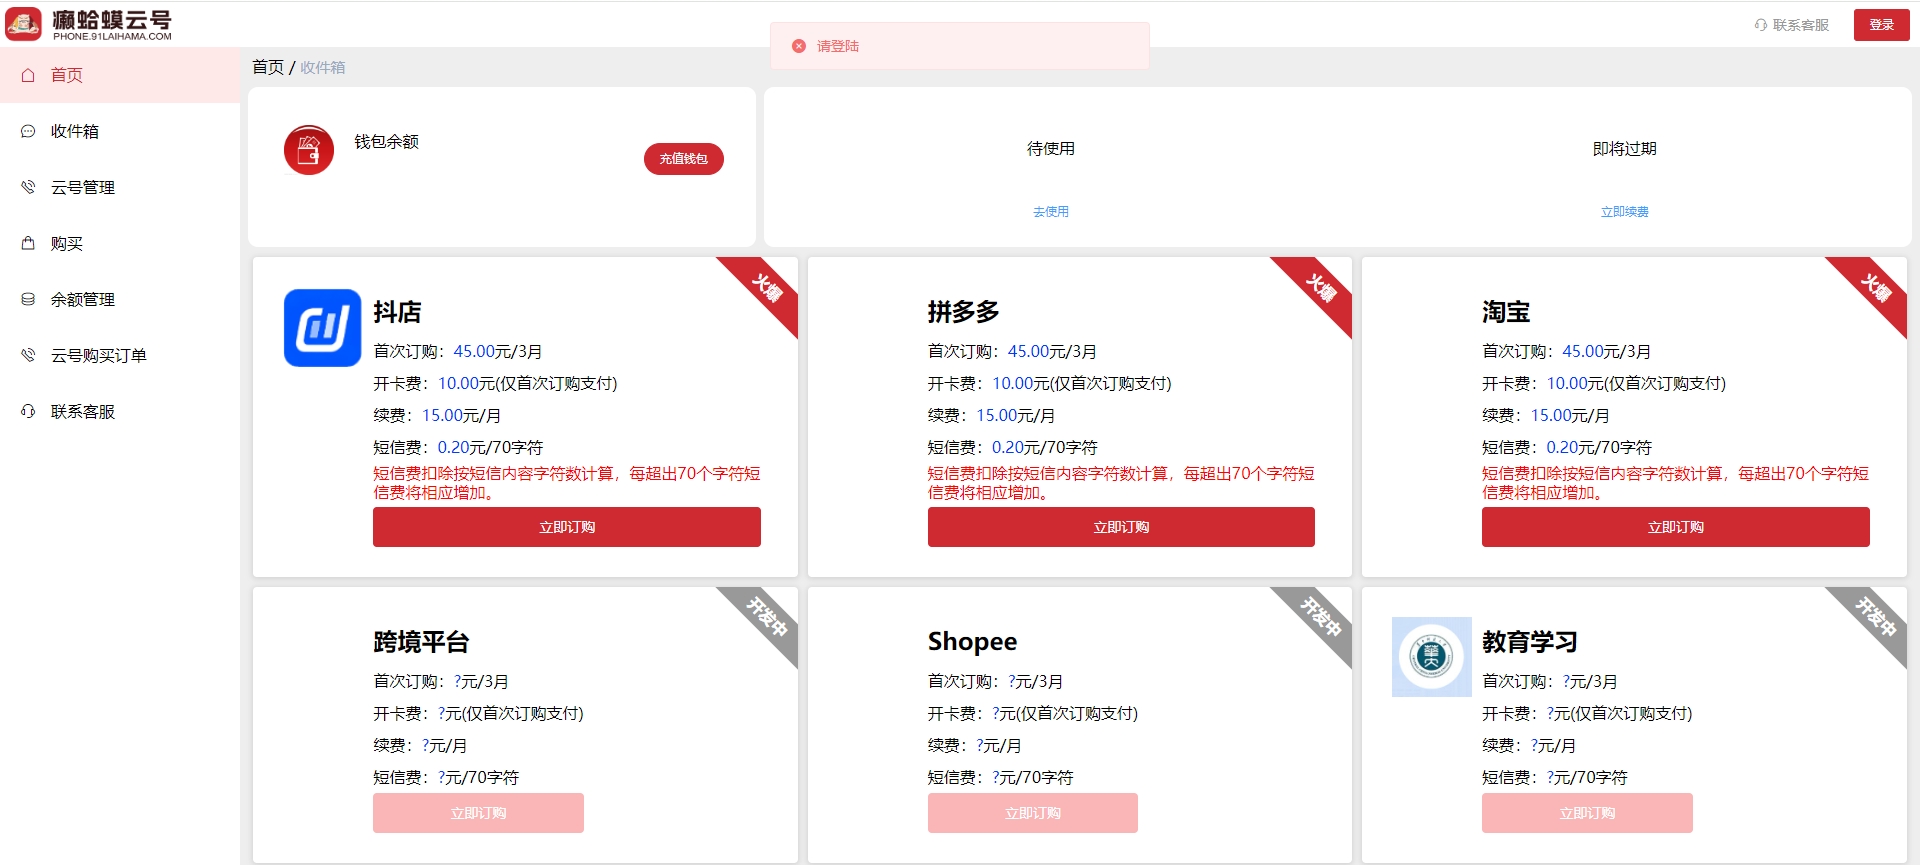Click the 火爆 ribbon on 拼多多 card
The image size is (1920, 865).
tap(1321, 288)
